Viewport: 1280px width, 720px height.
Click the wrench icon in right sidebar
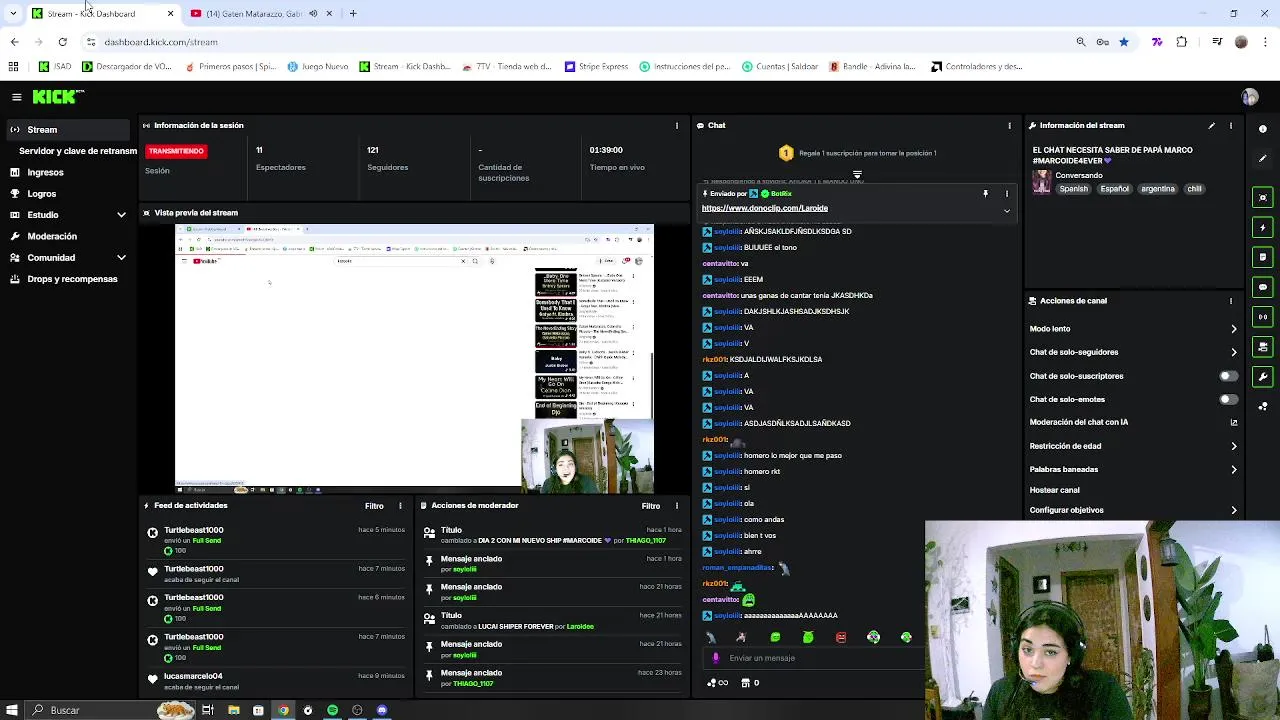point(1263,377)
